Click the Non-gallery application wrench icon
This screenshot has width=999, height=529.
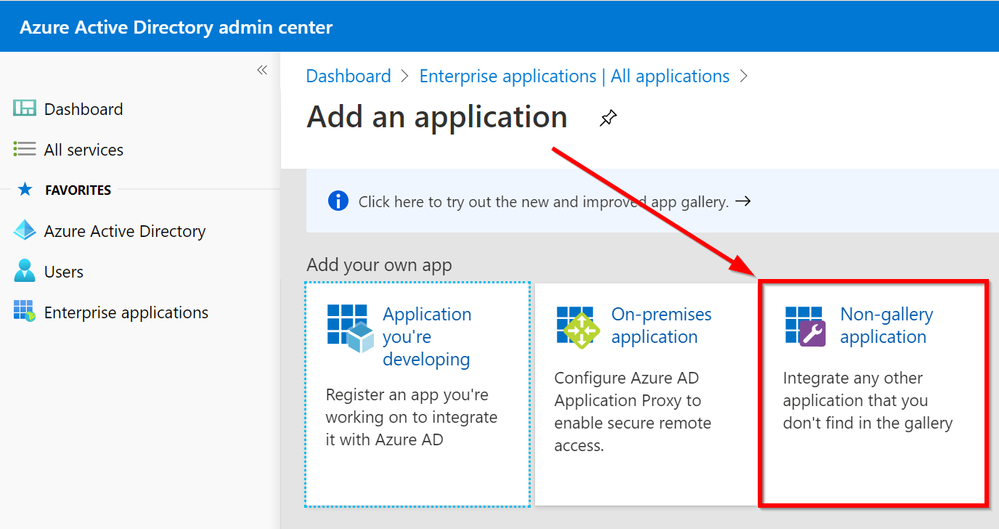[x=806, y=326]
